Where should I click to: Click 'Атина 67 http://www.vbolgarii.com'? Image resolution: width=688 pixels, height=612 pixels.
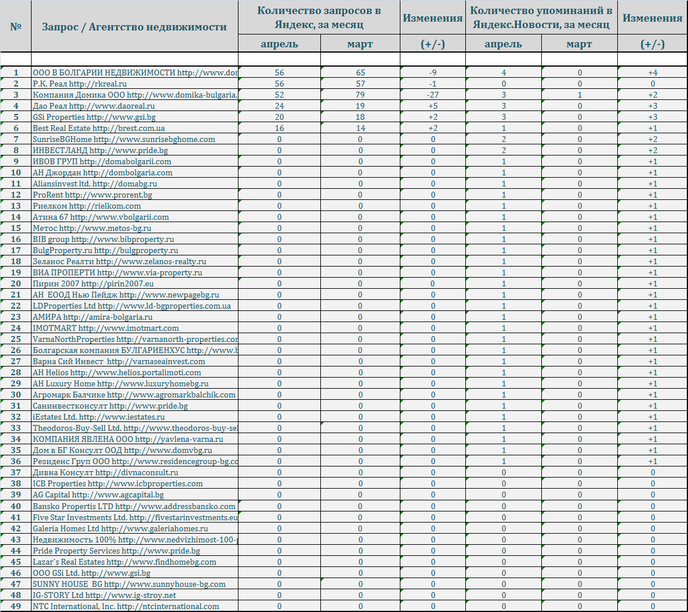(x=135, y=217)
